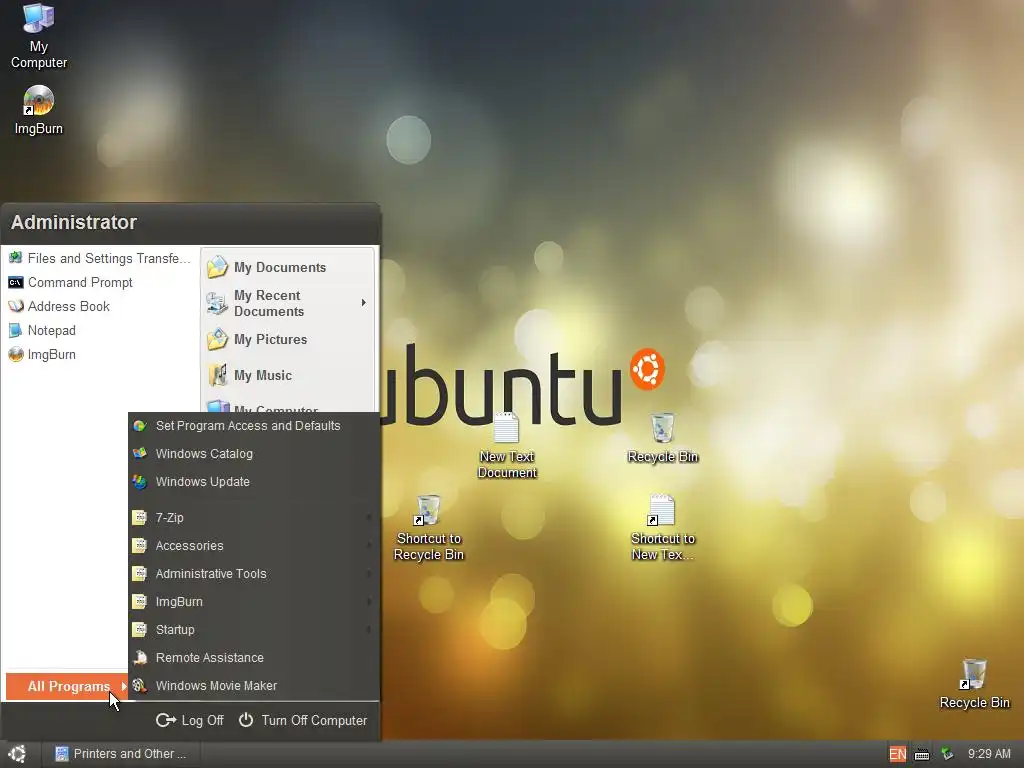Click the Windows Update globe icon
Screen dimensions: 1024x768
tap(139, 481)
